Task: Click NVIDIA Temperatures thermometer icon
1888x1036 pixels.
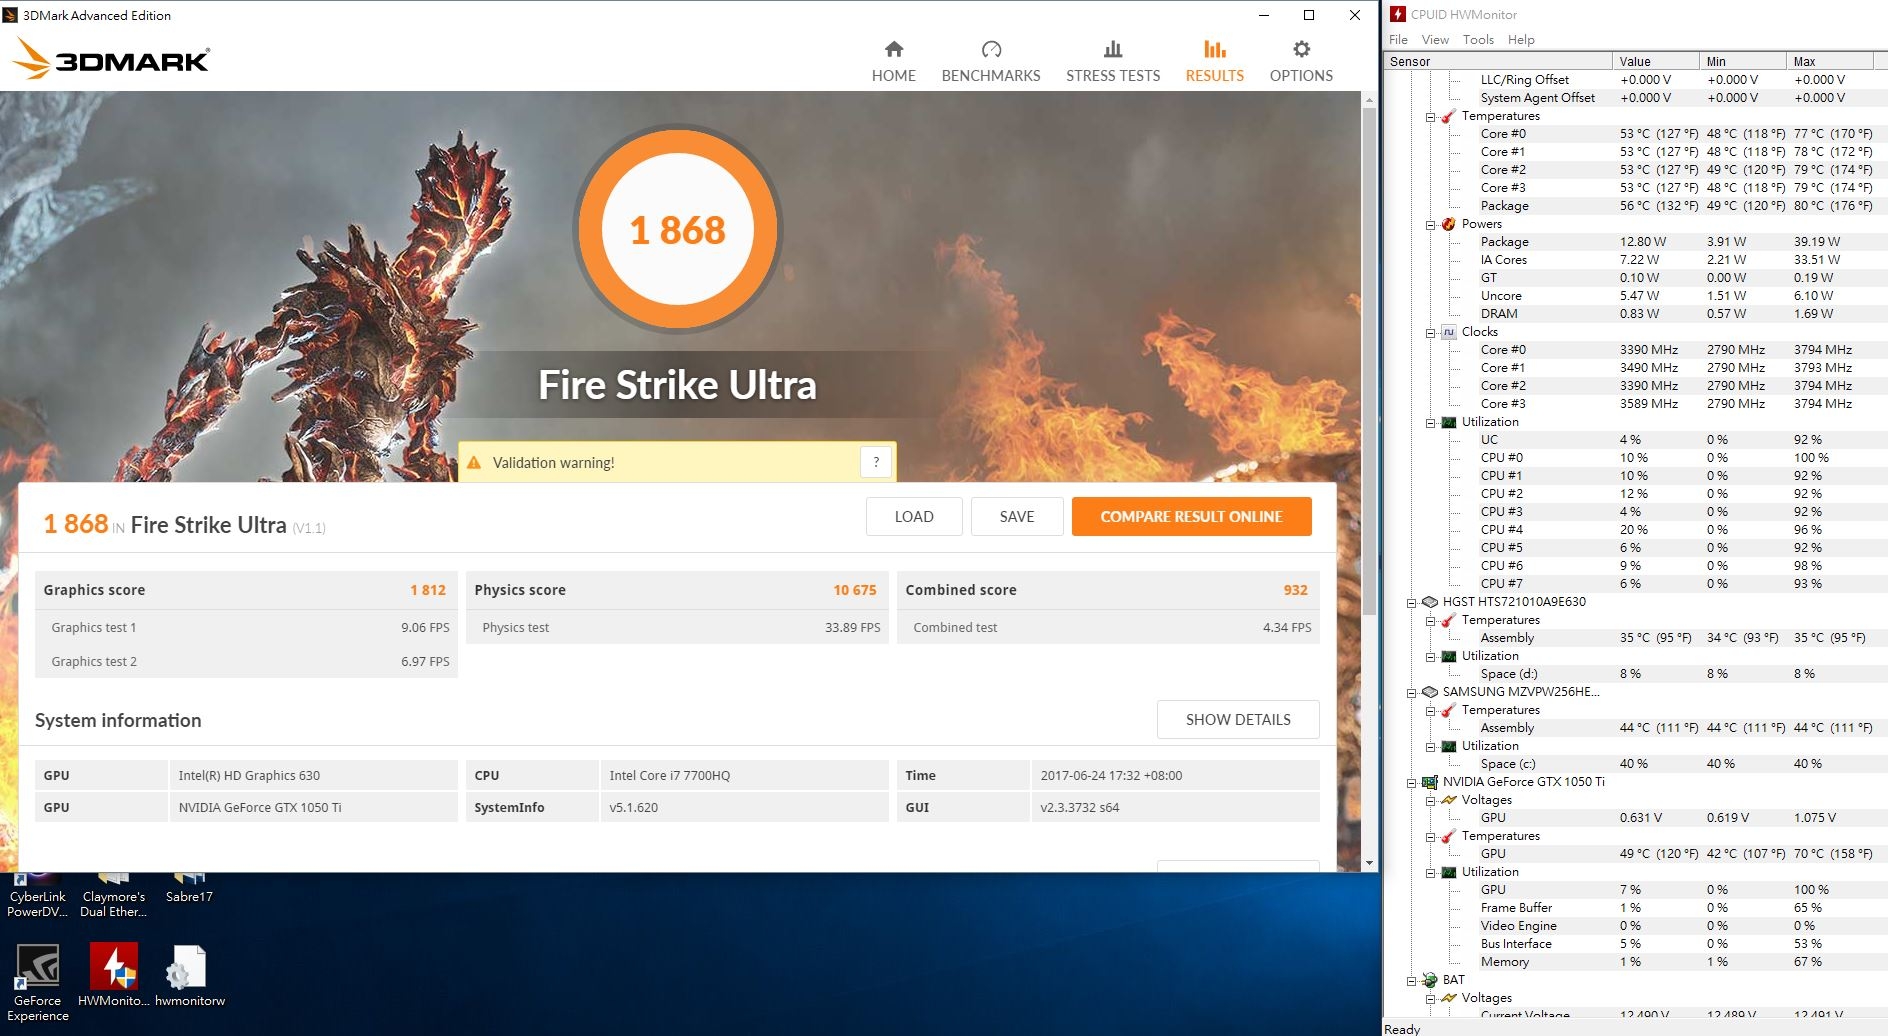Action: coord(1448,836)
